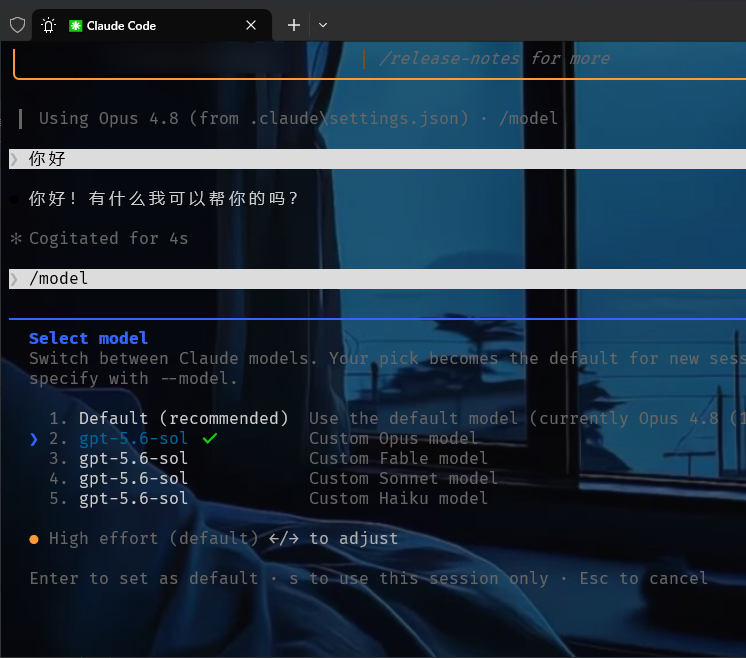Select option 3, the Custom Fable model
The image size is (746, 658).
click(x=268, y=458)
